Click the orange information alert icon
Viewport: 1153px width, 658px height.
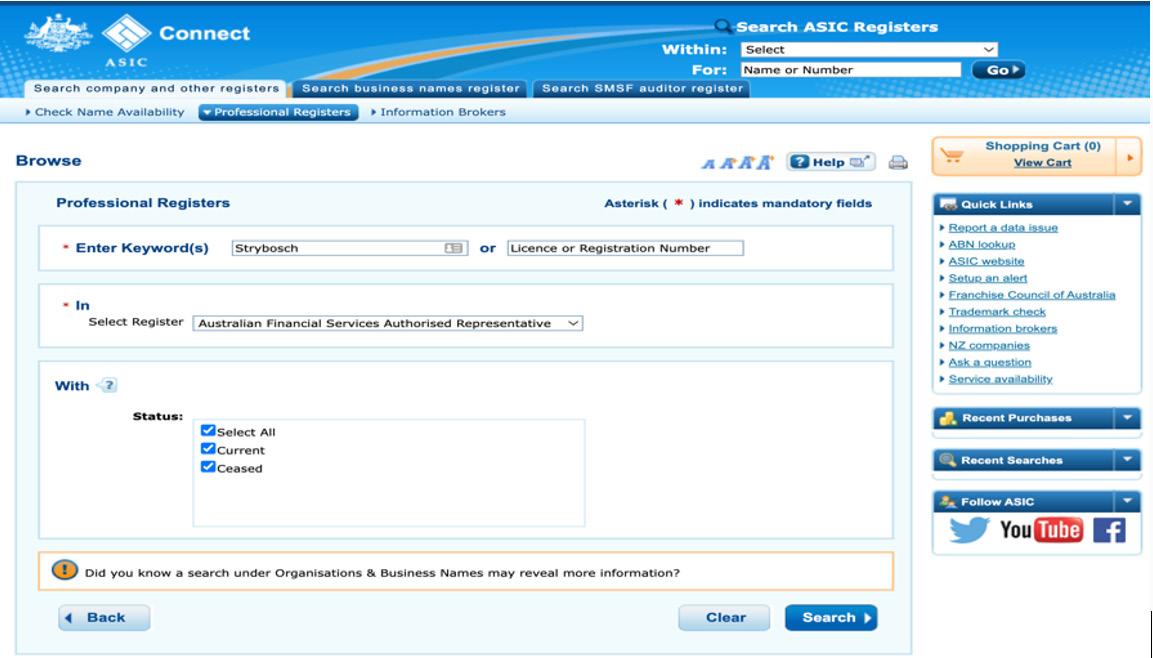click(65, 570)
